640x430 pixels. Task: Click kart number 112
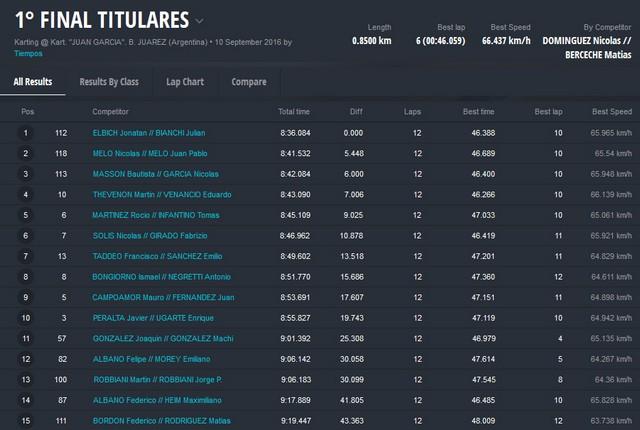(61, 133)
